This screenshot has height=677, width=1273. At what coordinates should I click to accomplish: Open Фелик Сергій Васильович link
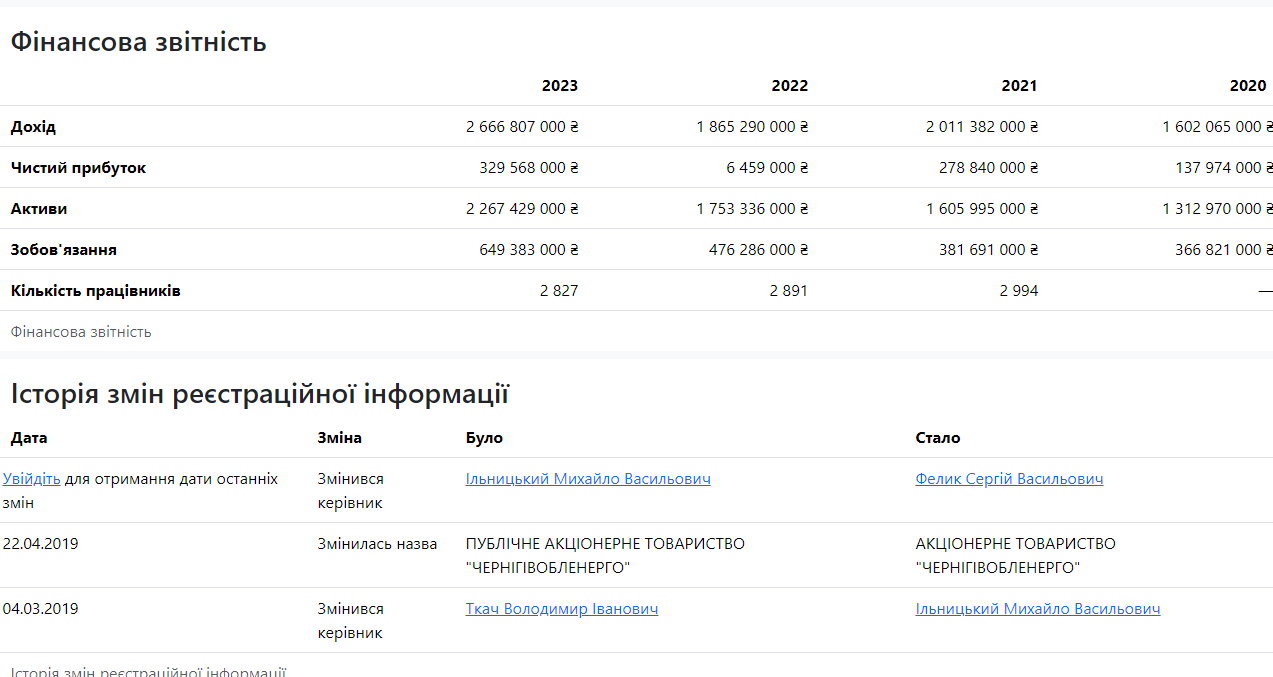coord(1009,479)
